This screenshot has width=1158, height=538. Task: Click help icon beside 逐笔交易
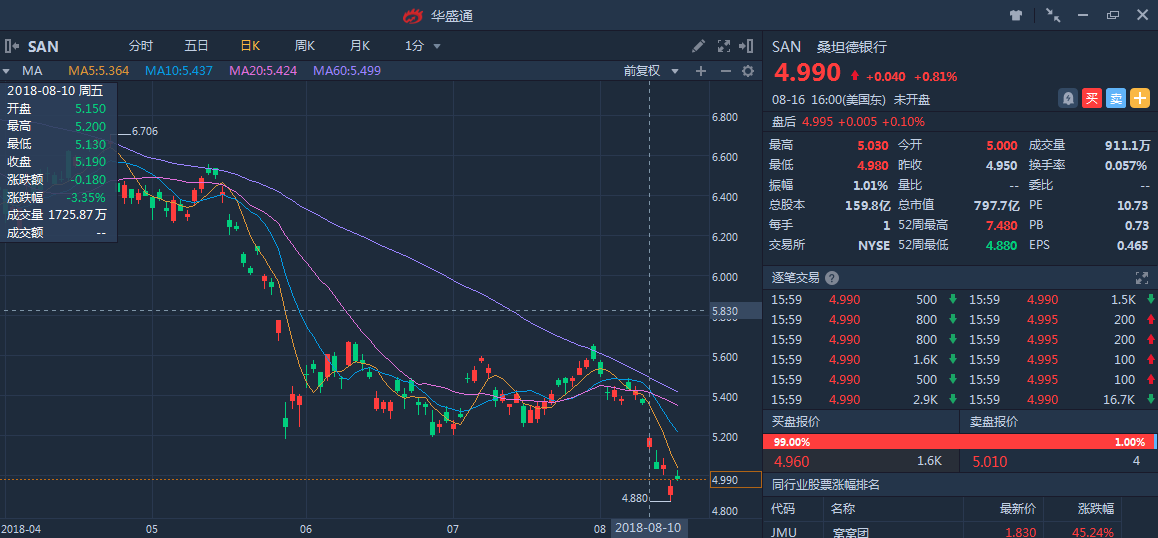coord(832,278)
